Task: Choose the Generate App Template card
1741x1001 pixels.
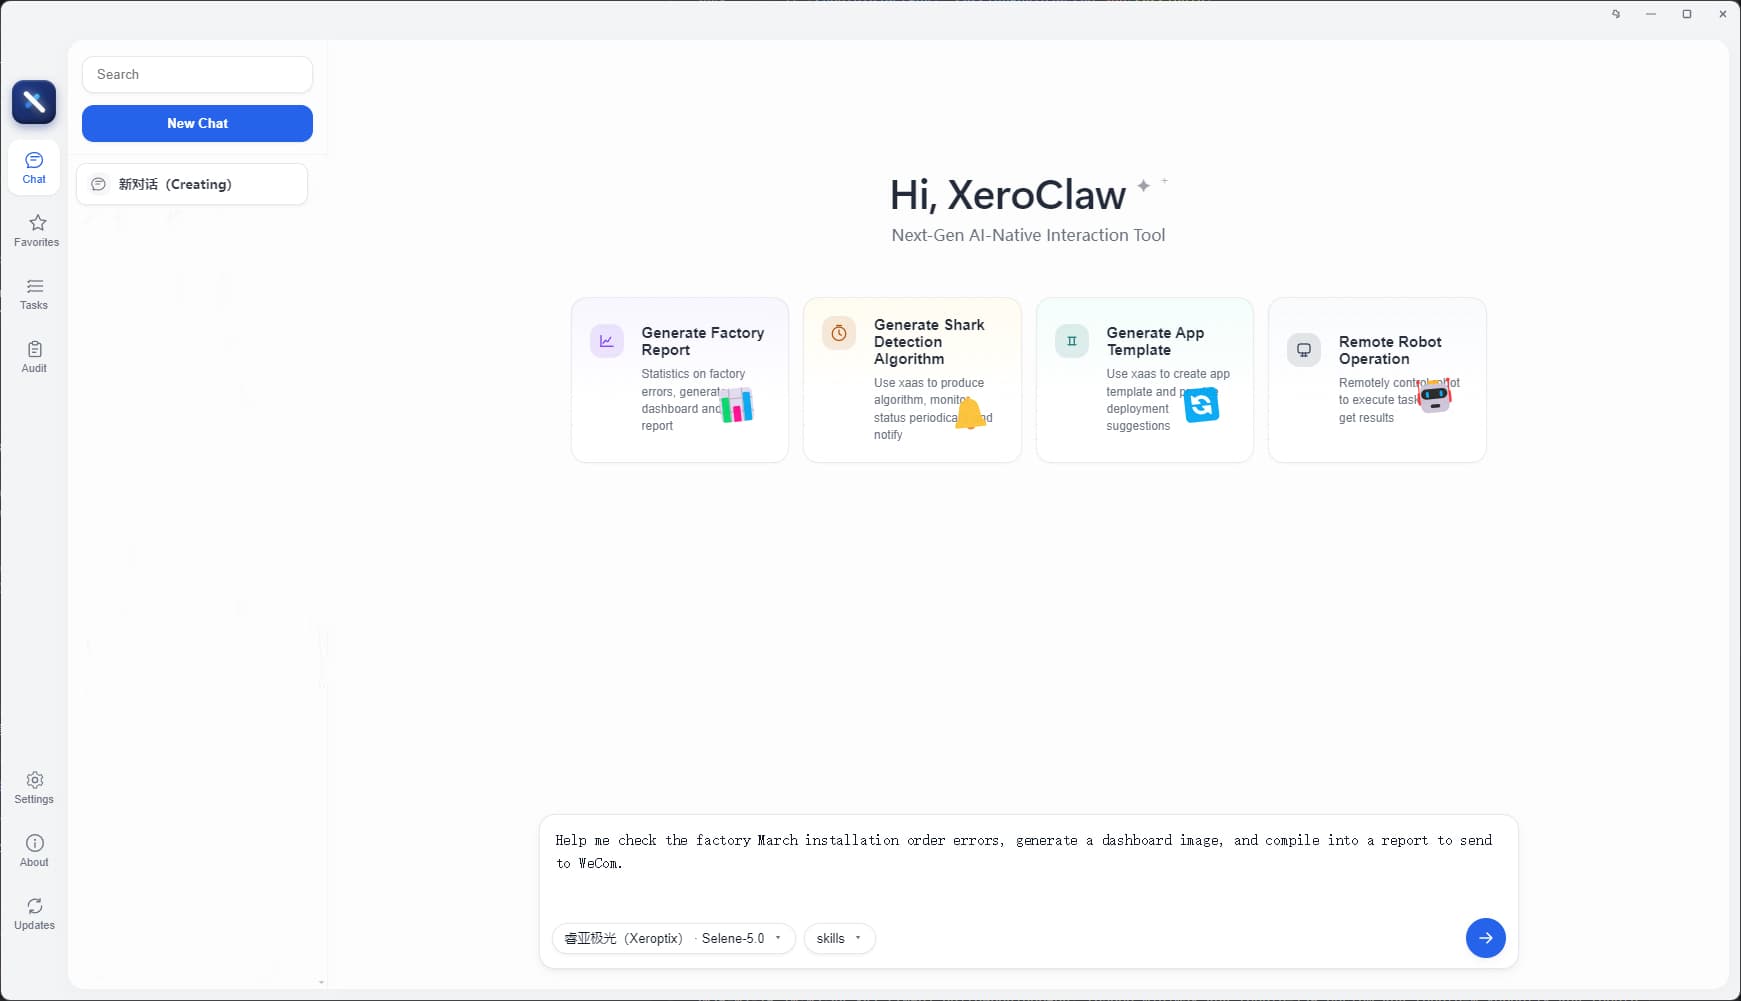Action: pos(1144,380)
